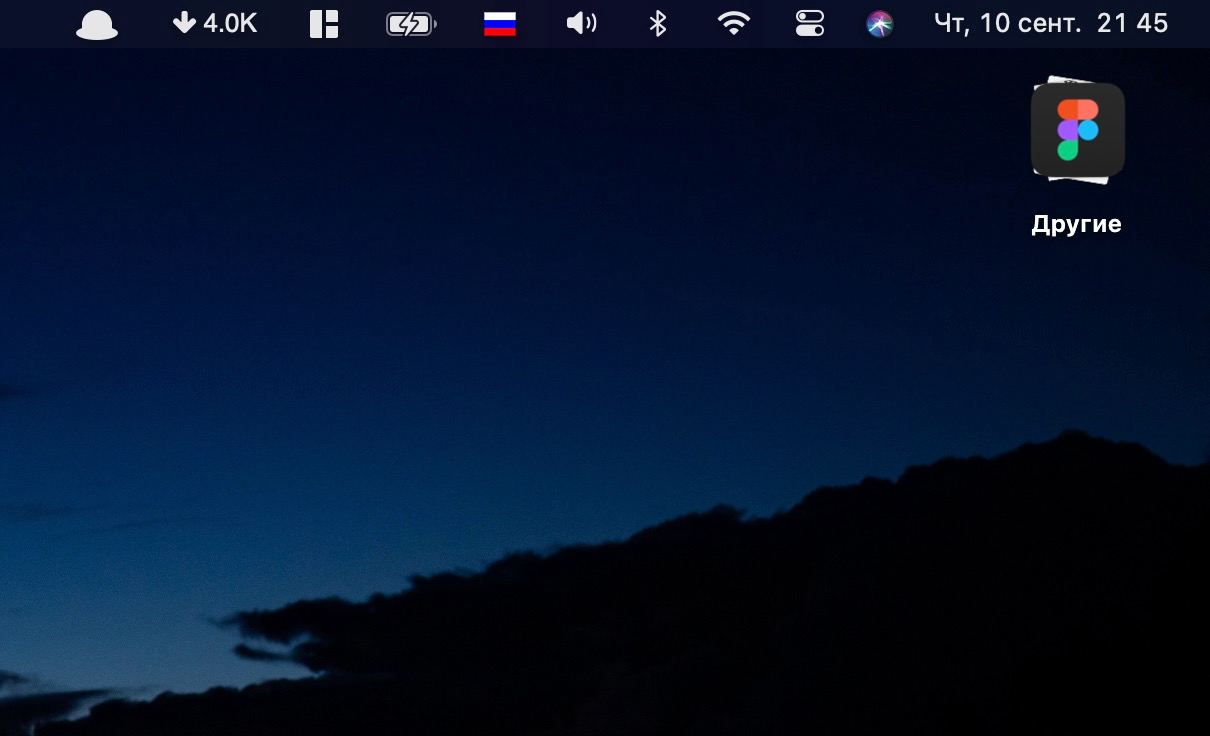Switch input source via Russian flag
This screenshot has width=1210, height=736.
click(500, 24)
